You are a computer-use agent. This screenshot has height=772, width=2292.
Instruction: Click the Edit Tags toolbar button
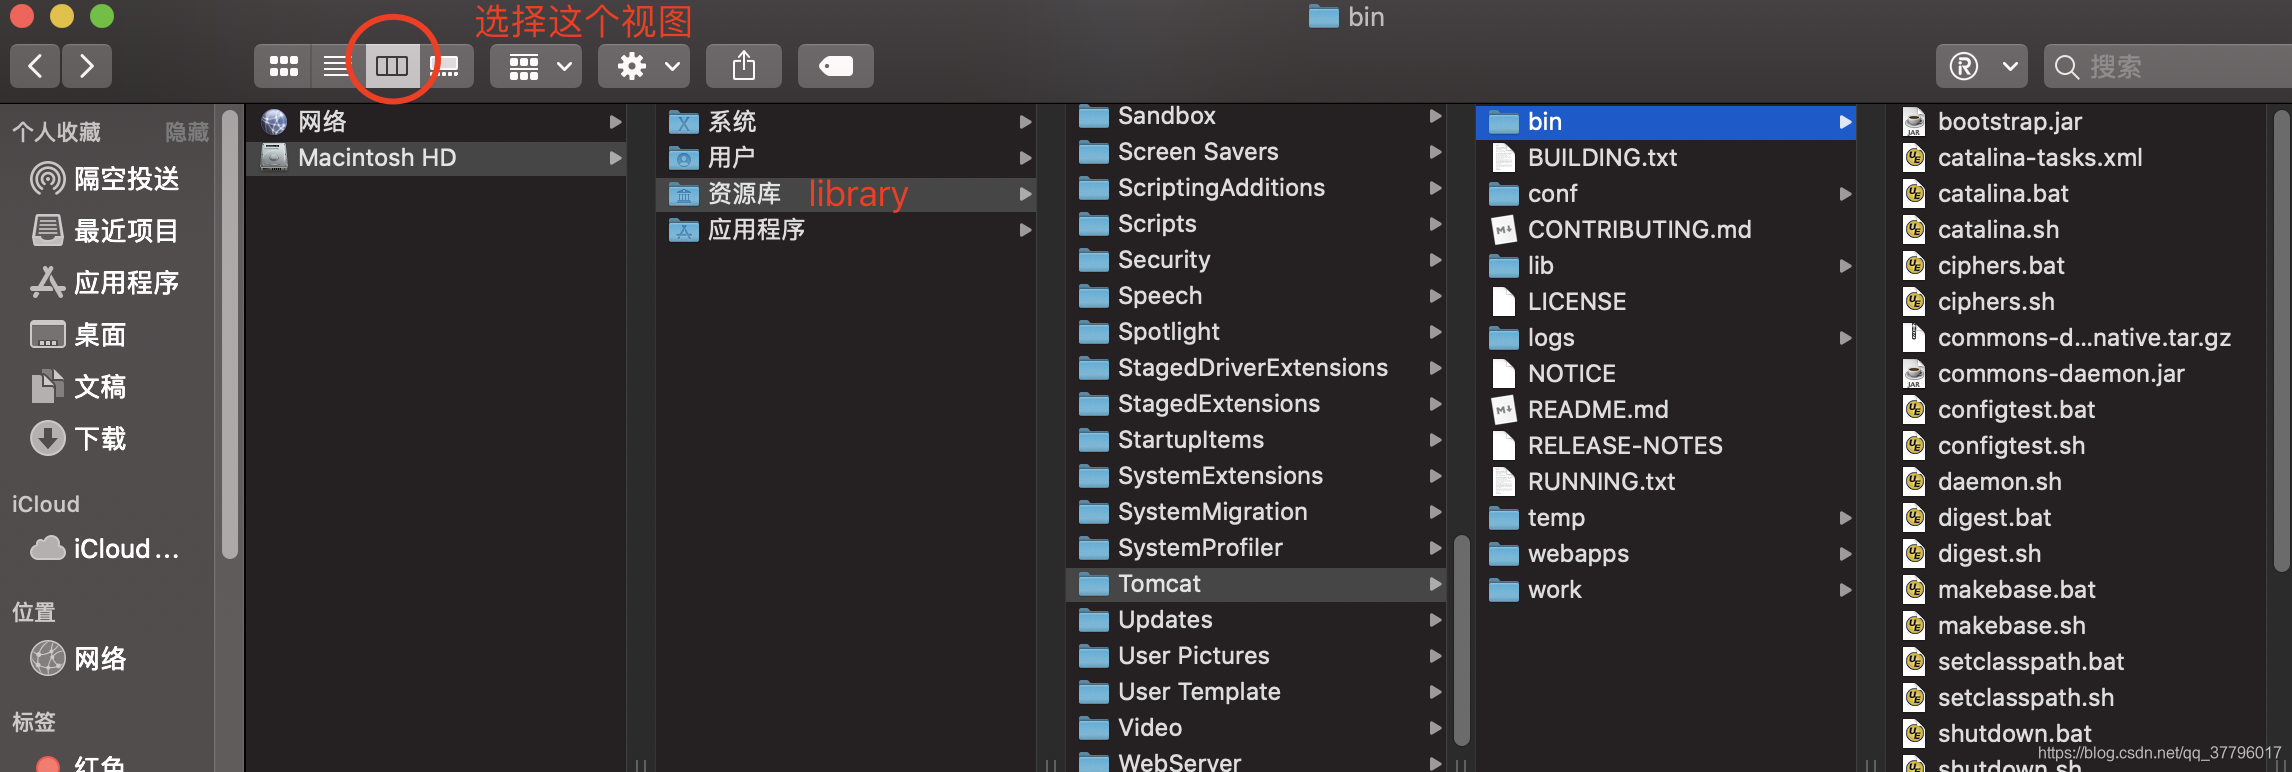pyautogui.click(x=836, y=67)
